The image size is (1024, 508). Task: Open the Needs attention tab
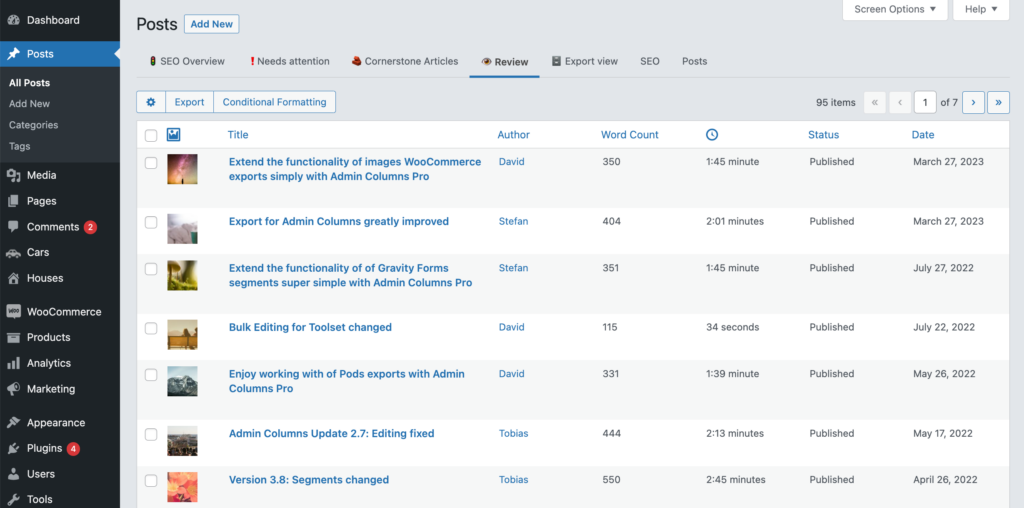pos(289,61)
